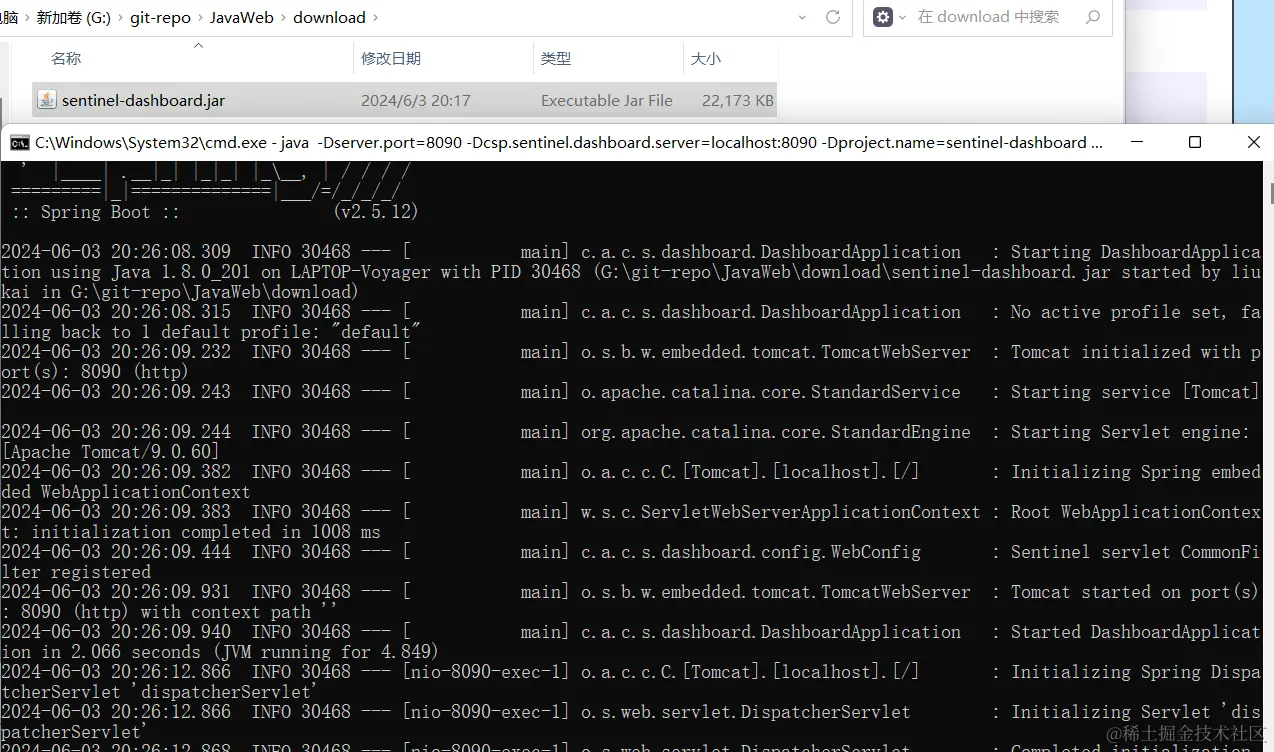The height and width of the screenshot is (752, 1274).
Task: Click the cmd.exe title bar text
Action: click(569, 143)
